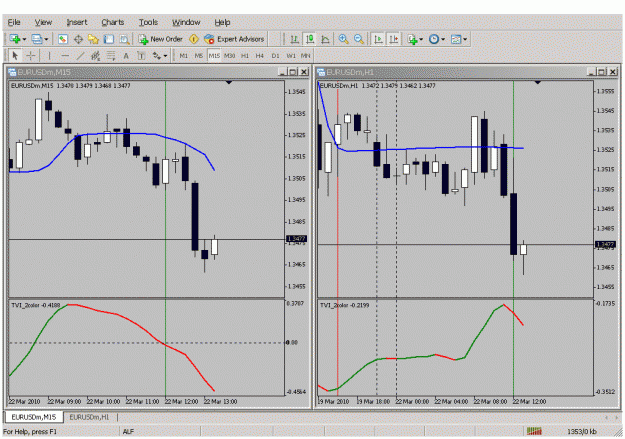Zoom out the chart with minus magnifier
This screenshot has height=439, width=625.
[x=359, y=39]
